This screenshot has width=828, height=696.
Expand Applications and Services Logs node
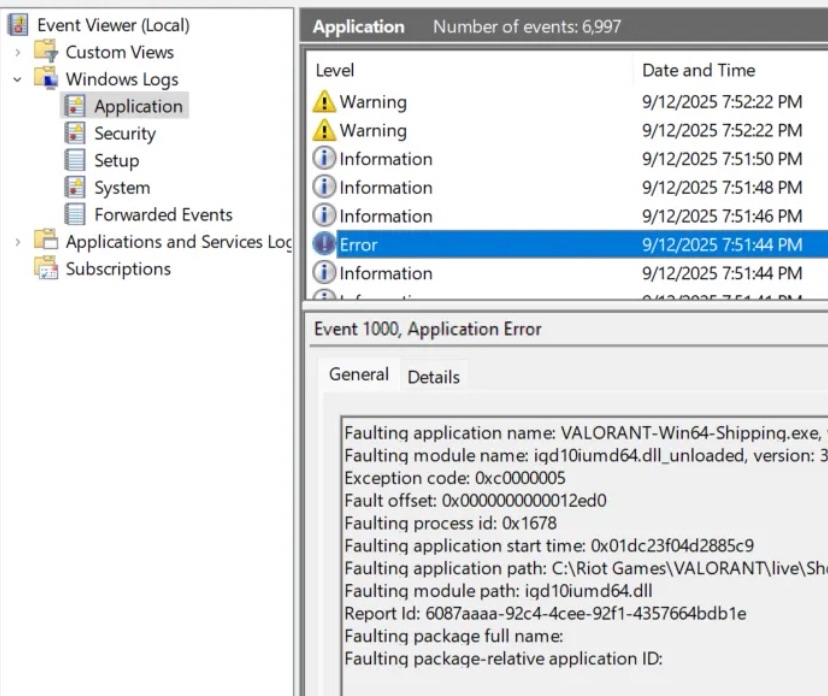click(18, 241)
